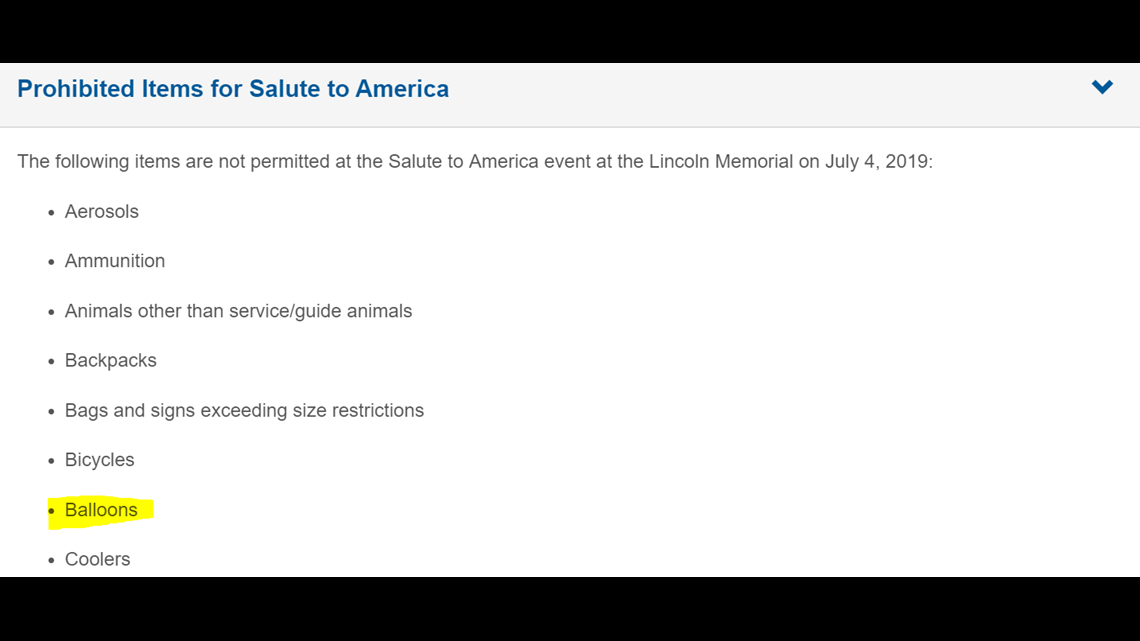Select the Bicycles list item
Viewport: 1140px width, 641px height.
point(100,460)
